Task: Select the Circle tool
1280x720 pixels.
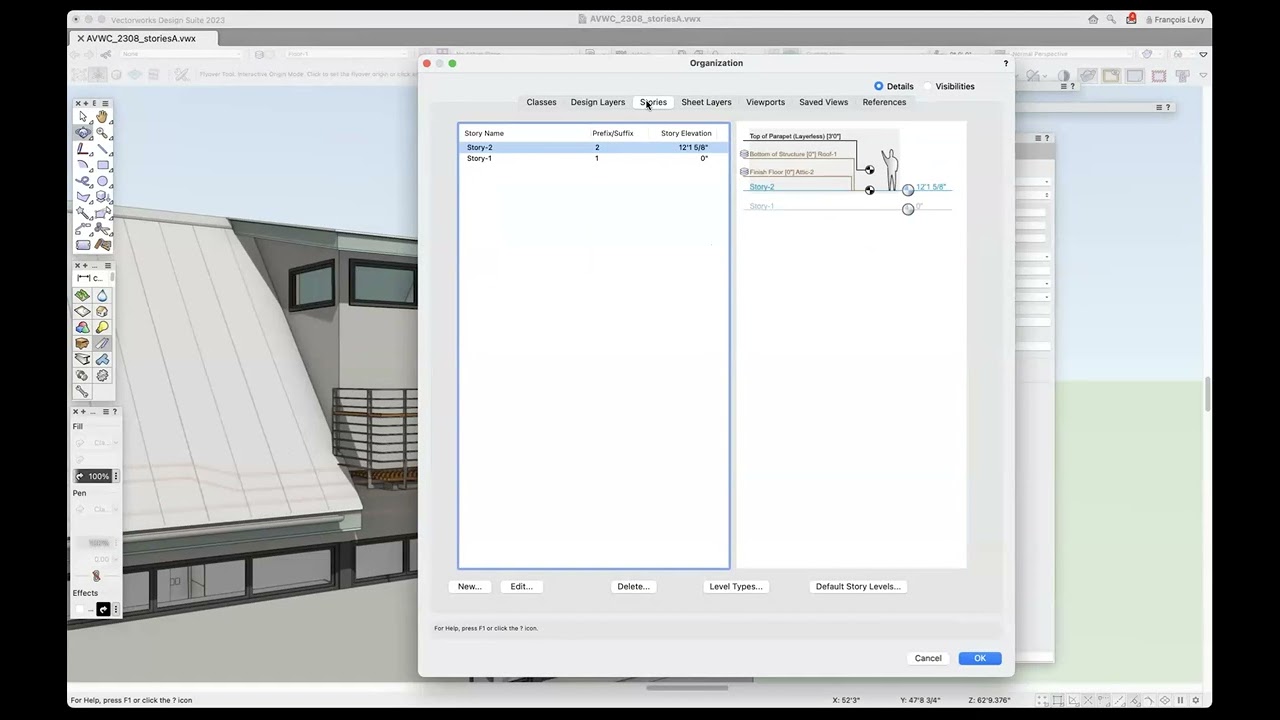Action: pos(102,181)
